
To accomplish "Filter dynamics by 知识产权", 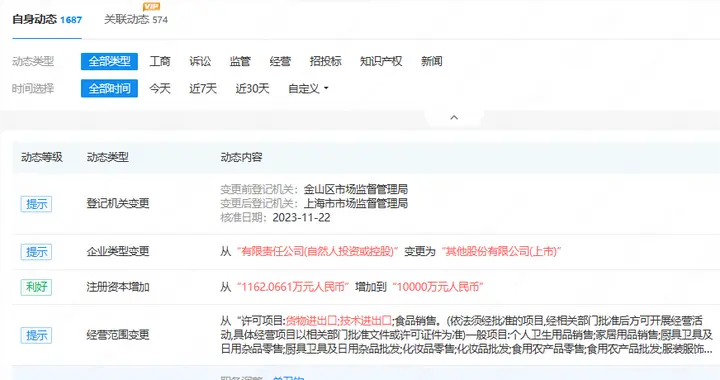I will [381, 61].
